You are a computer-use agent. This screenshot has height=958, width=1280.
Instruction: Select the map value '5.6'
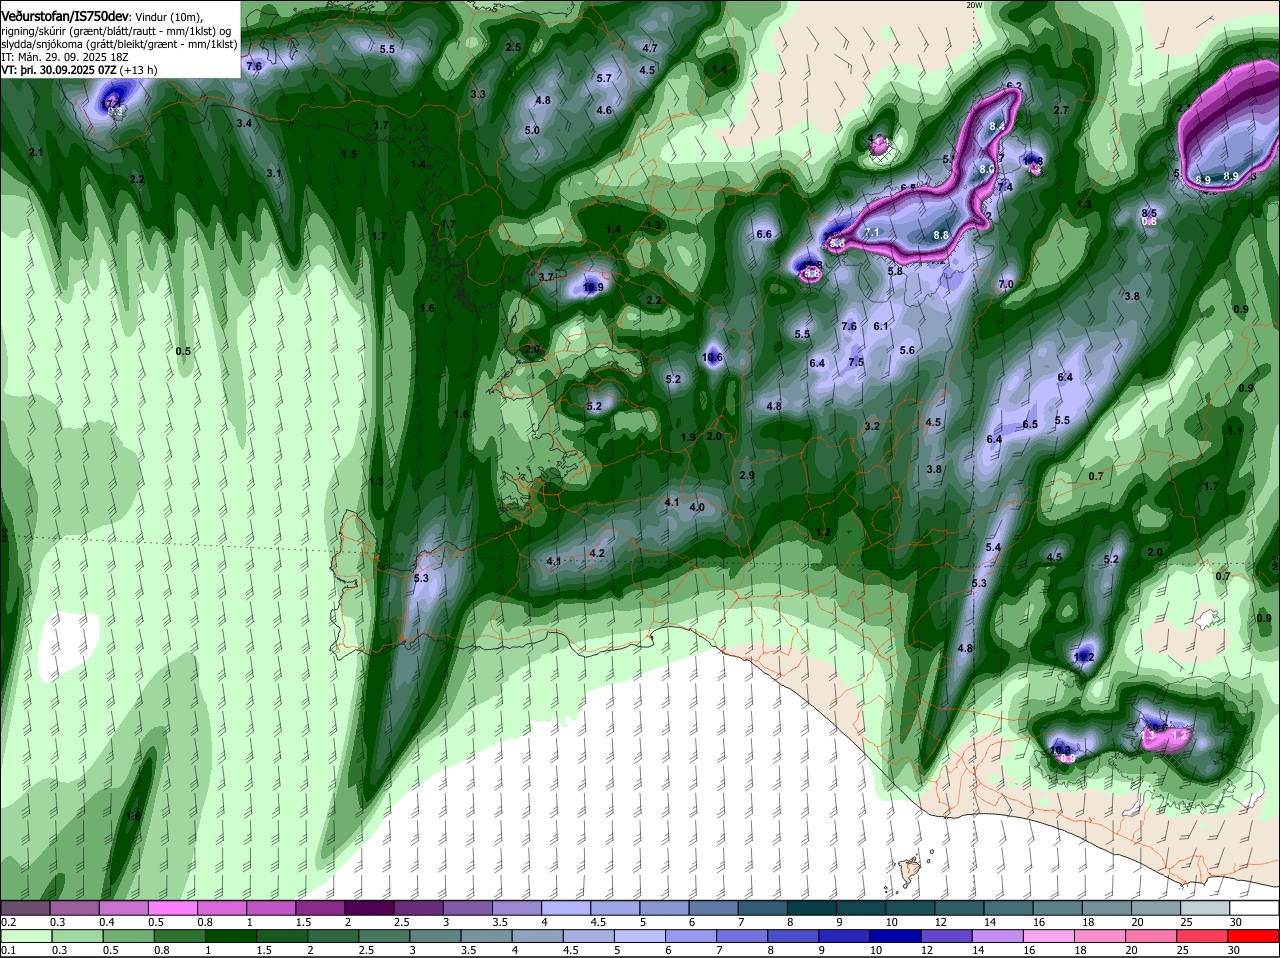(907, 350)
